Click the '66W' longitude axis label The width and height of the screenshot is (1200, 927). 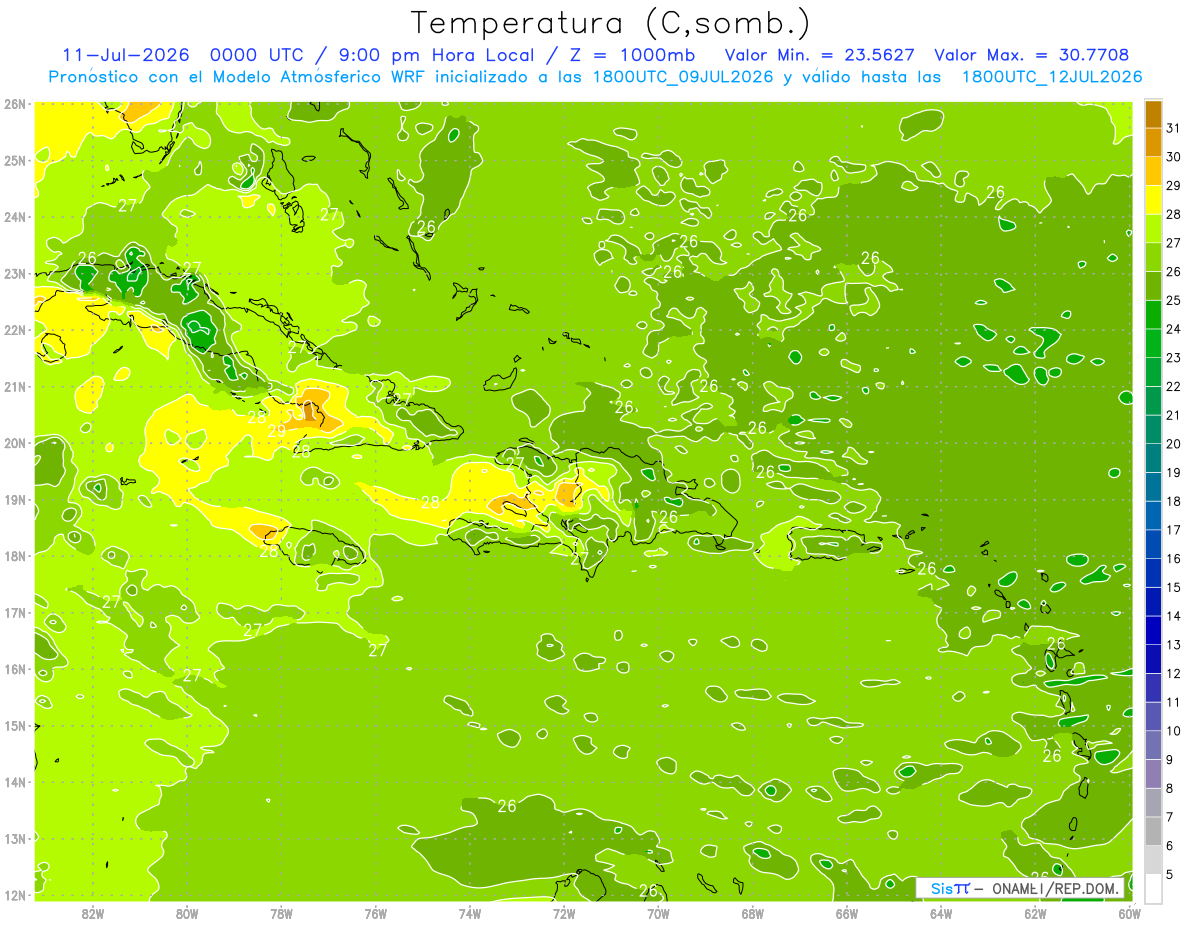coord(847,913)
